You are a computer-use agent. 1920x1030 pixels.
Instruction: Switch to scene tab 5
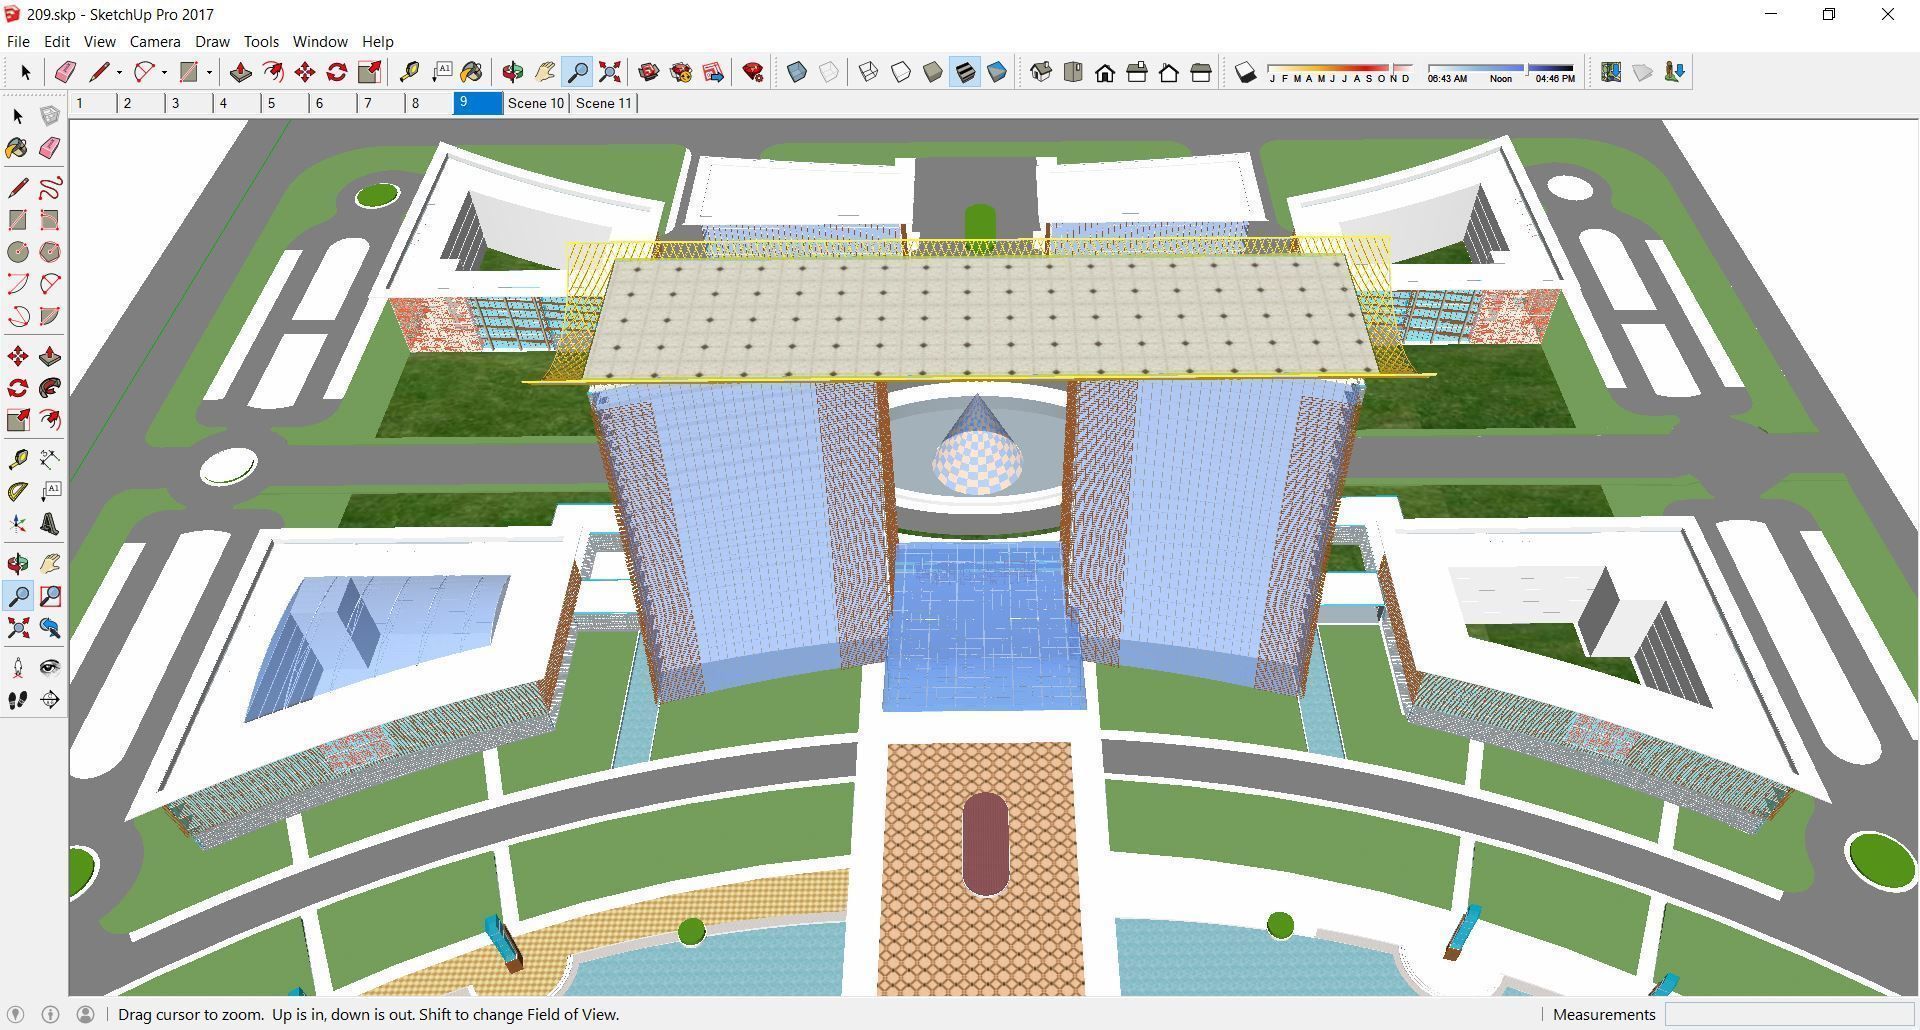[x=286, y=103]
